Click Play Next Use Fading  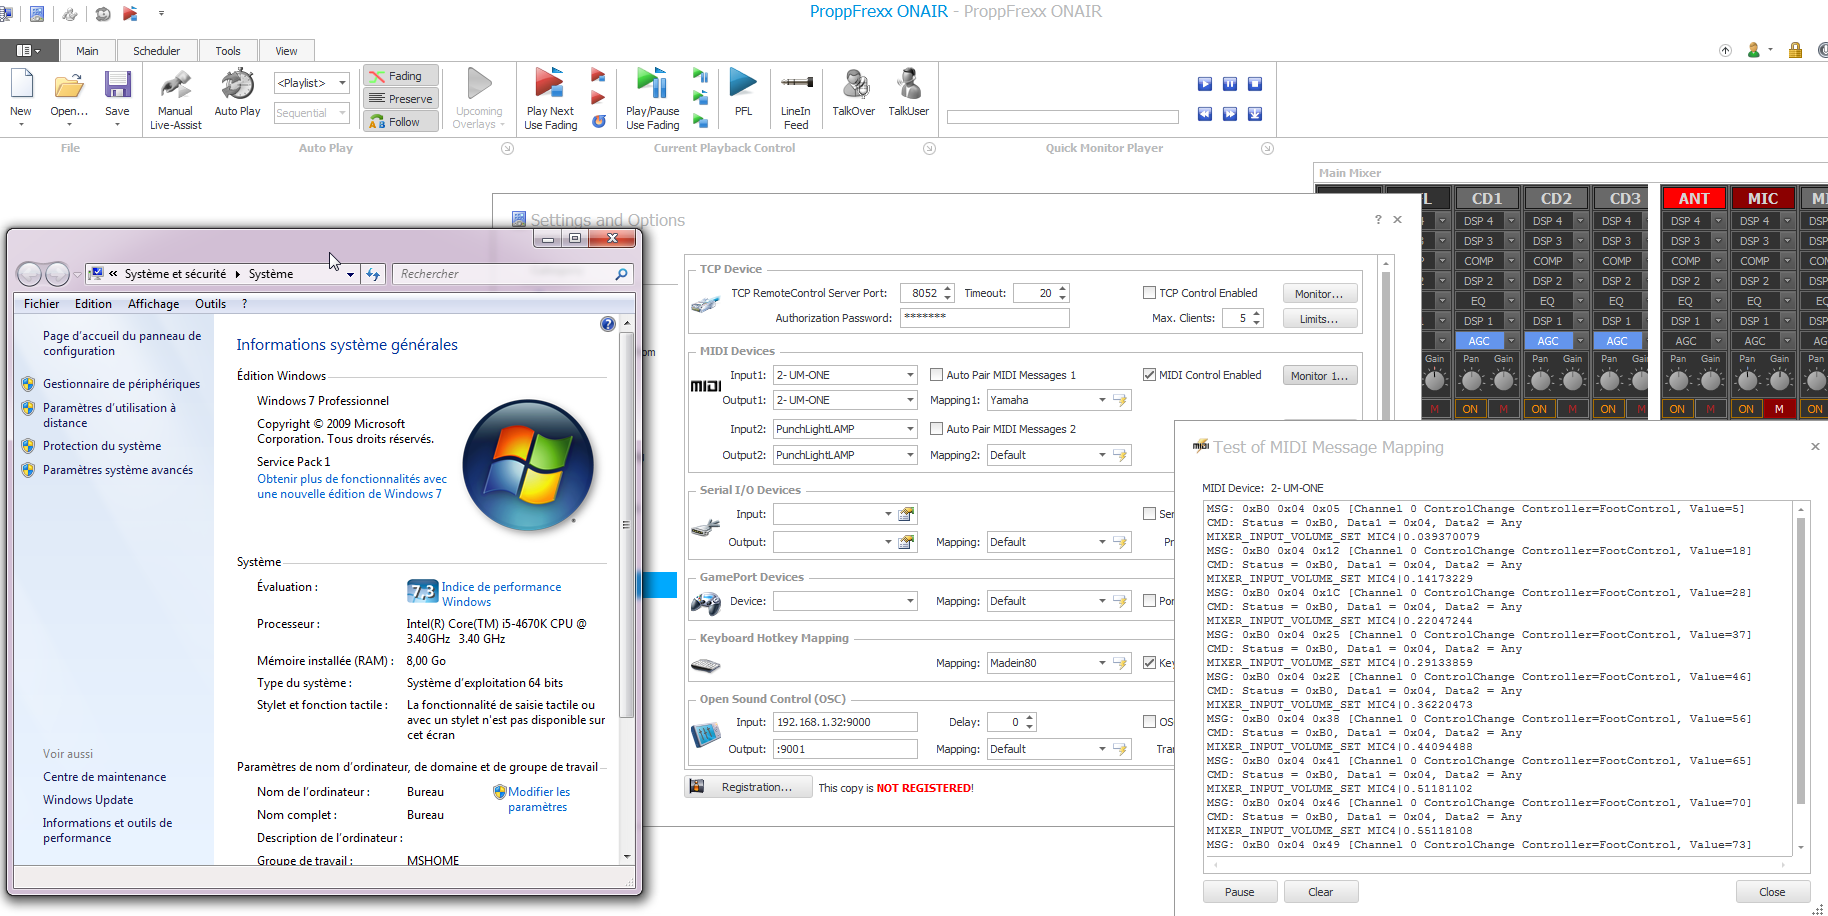(550, 99)
